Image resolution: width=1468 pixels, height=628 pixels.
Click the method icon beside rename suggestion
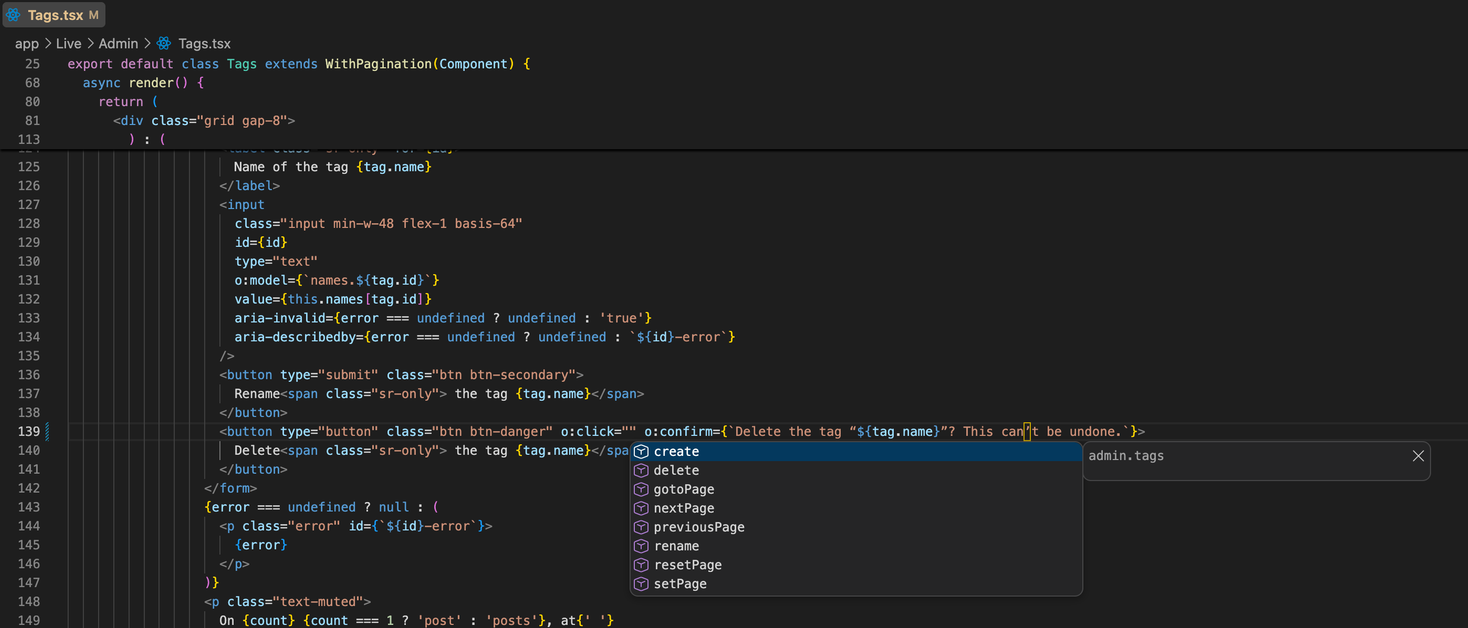point(642,547)
